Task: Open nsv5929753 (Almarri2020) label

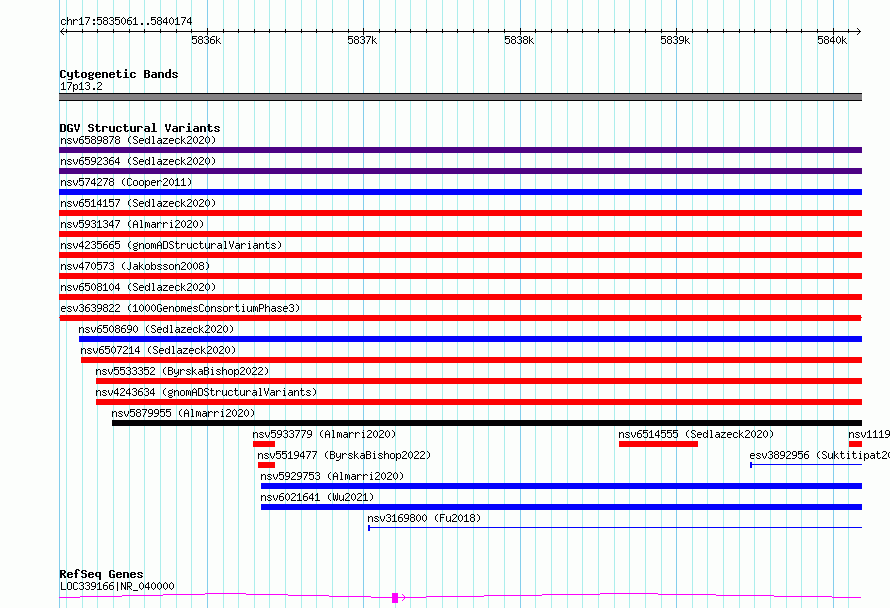Action: pyautogui.click(x=332, y=476)
